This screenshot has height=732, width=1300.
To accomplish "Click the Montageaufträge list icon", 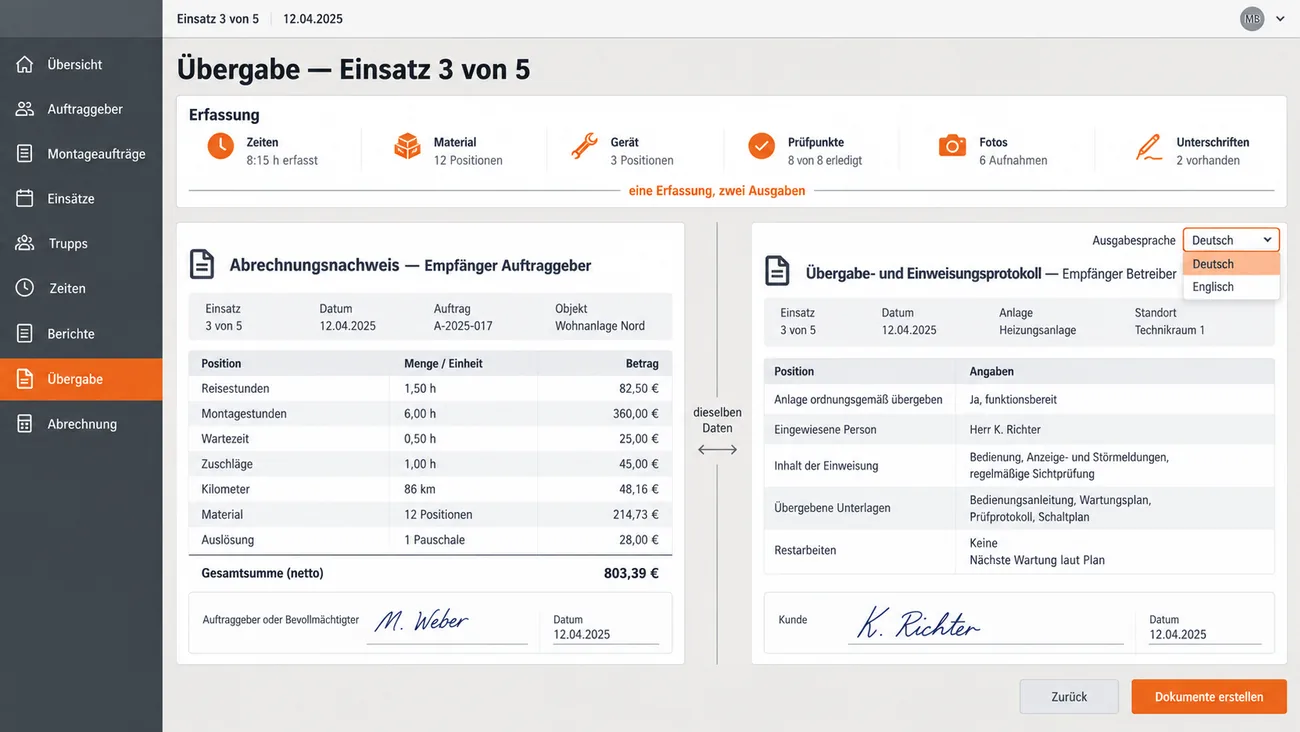I will [25, 154].
